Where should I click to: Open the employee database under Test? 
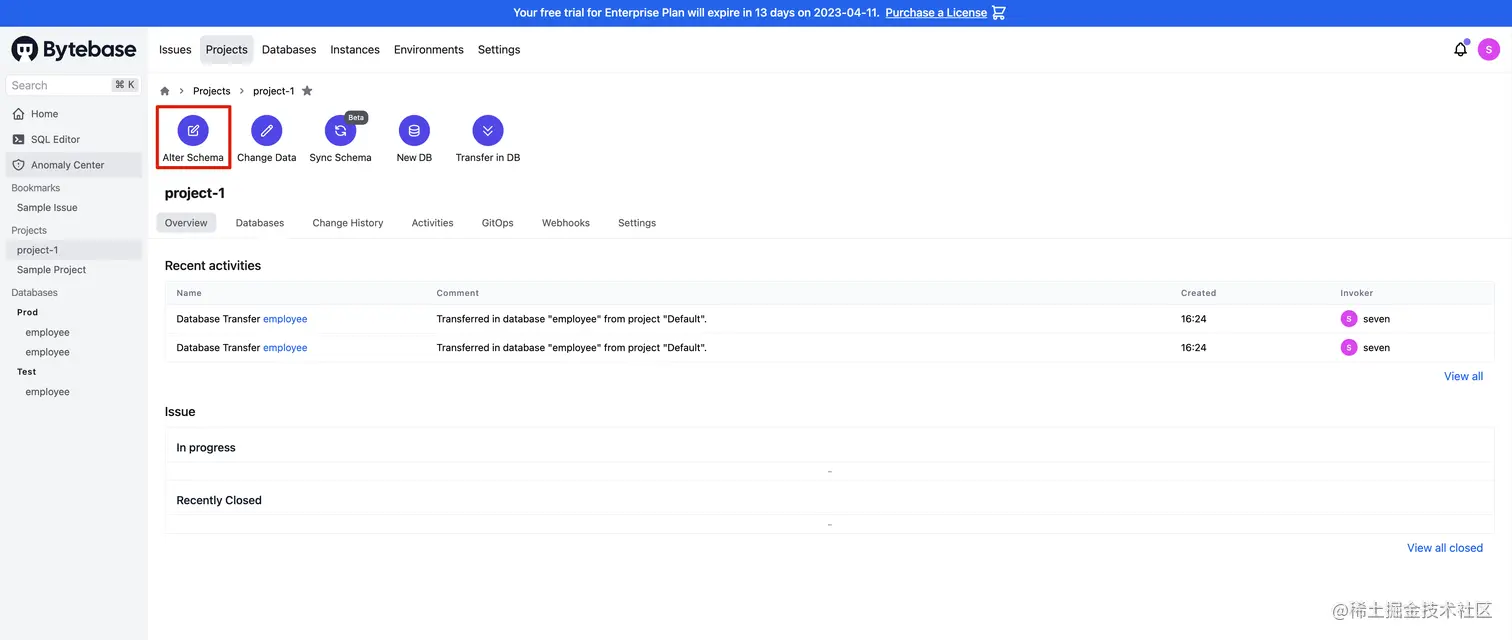[47, 391]
